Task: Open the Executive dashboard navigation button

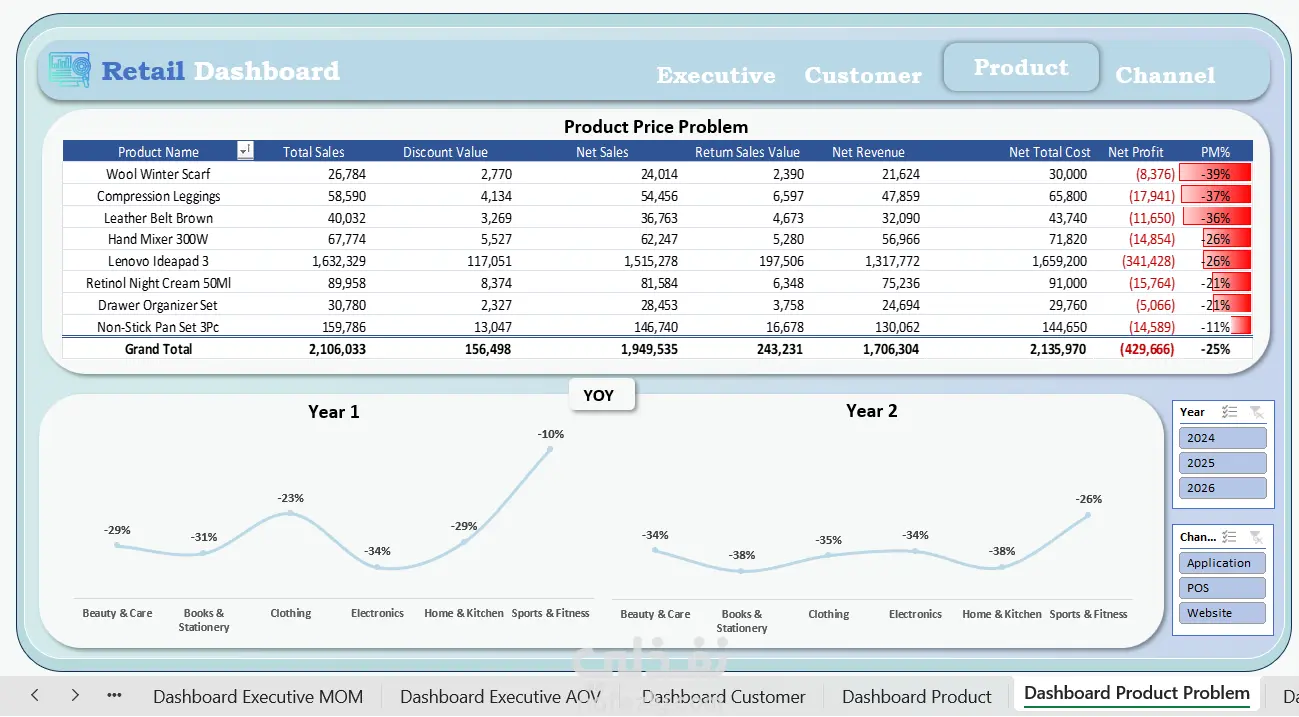Action: point(716,76)
